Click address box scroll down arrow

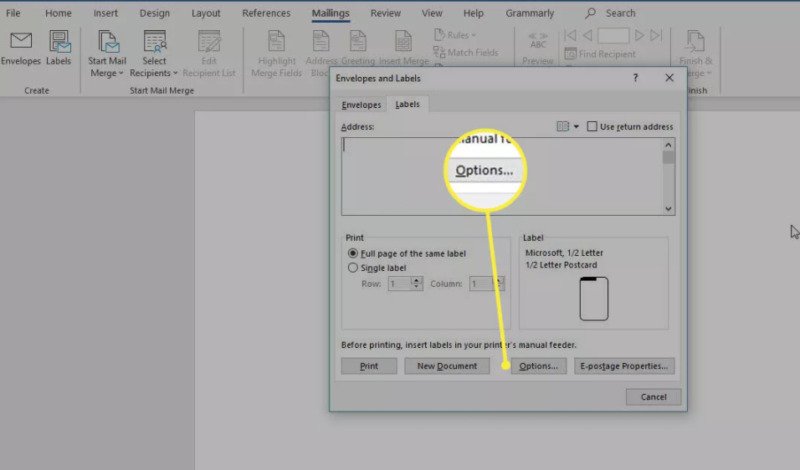tap(668, 209)
